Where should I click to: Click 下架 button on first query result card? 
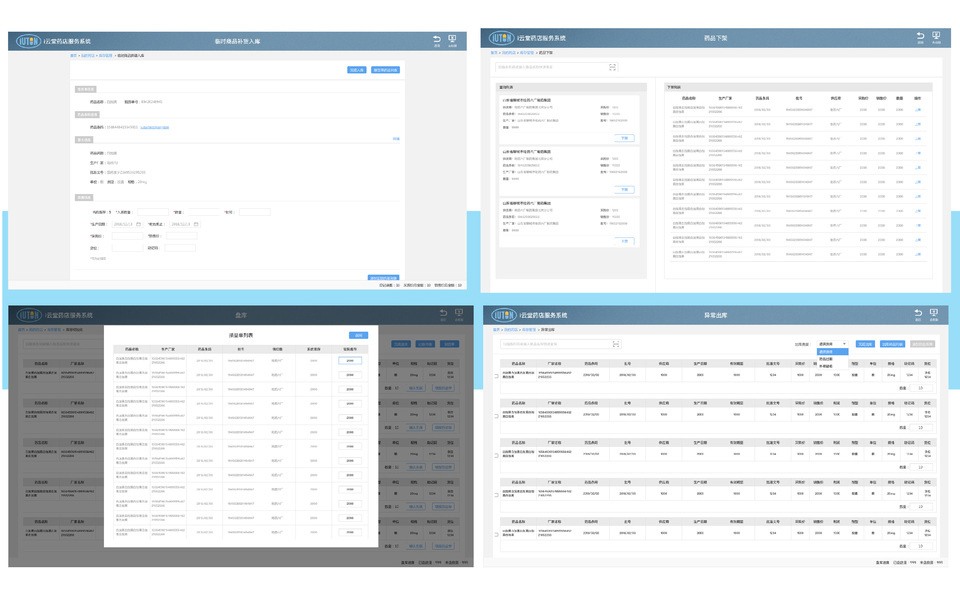624,138
